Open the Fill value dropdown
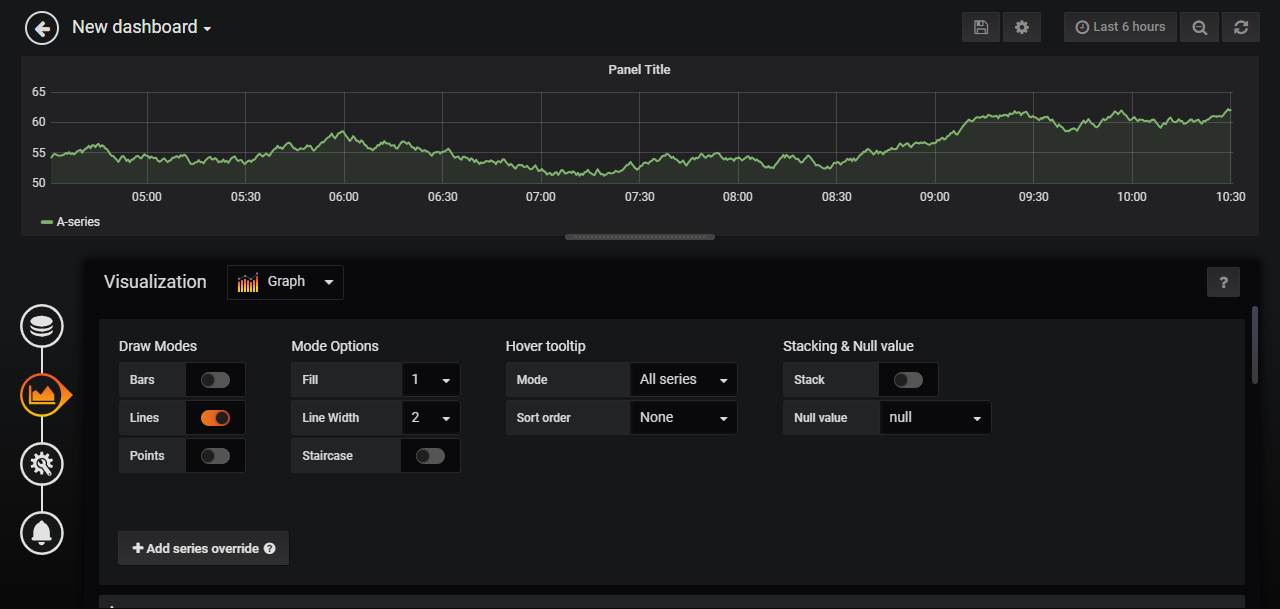This screenshot has height=609, width=1280. point(431,380)
